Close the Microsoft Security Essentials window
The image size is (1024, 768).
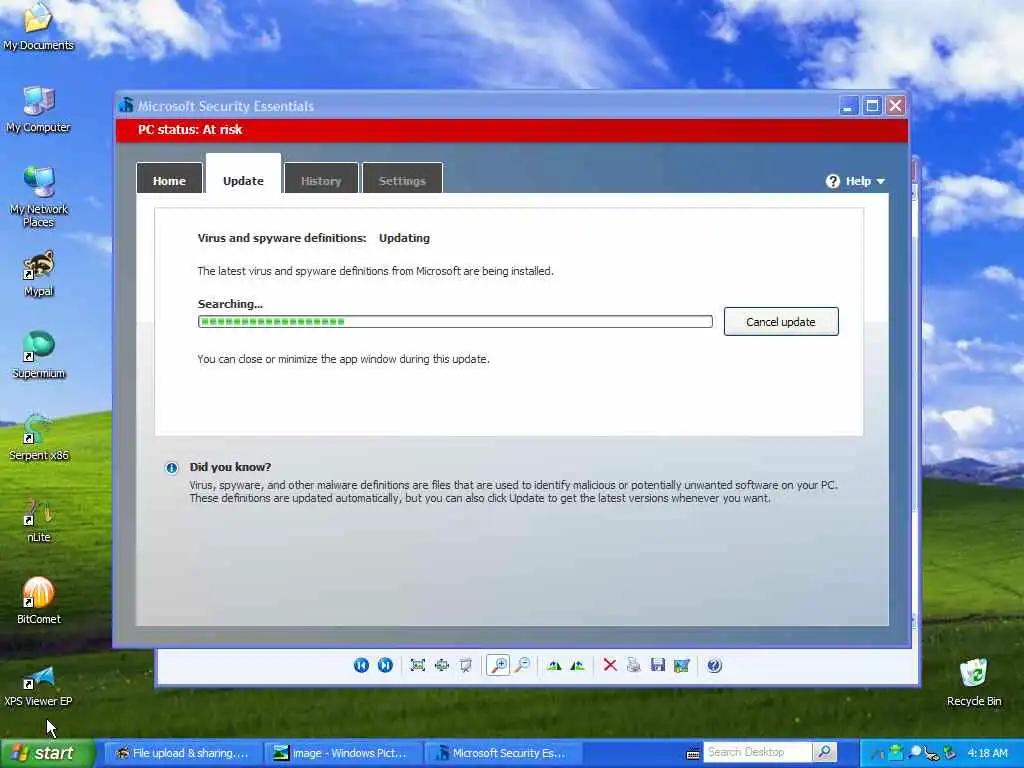coord(896,106)
